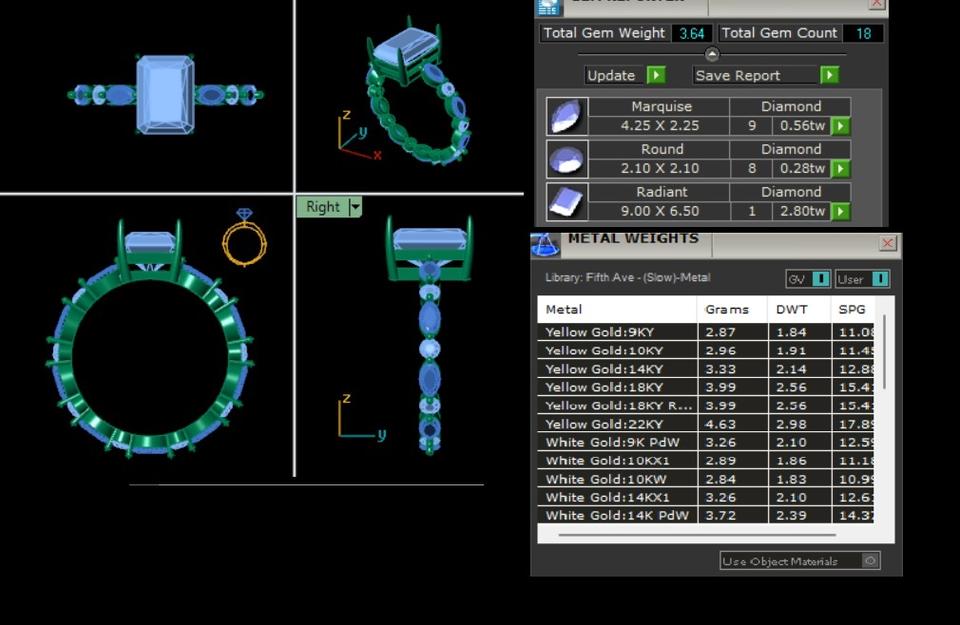Toggle the GV switch in Metal Weights

click(819, 279)
